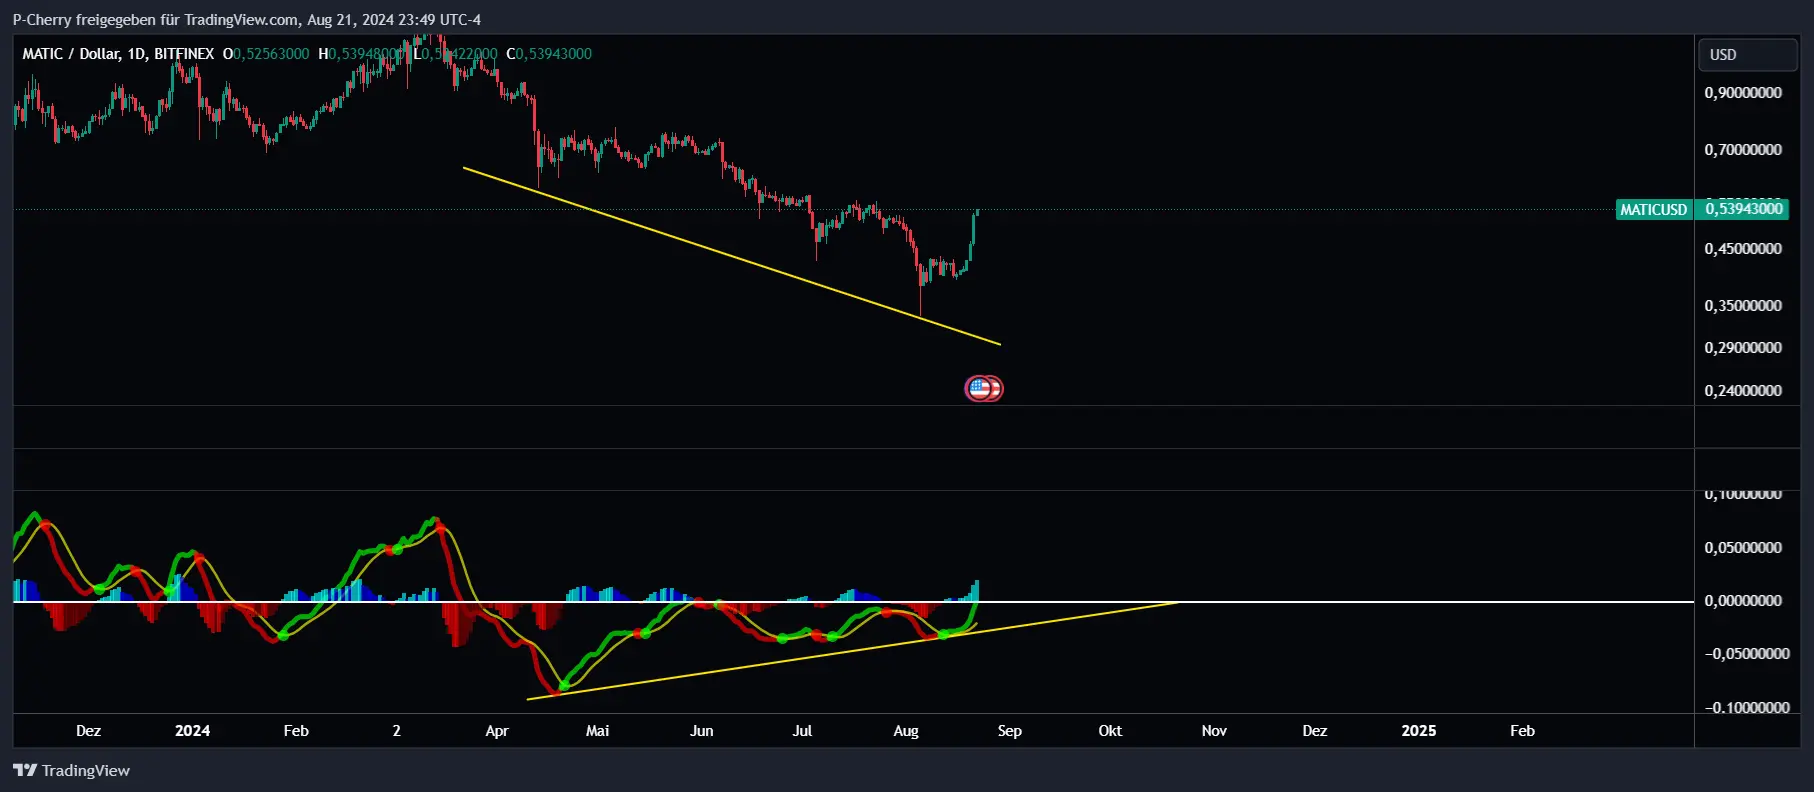Click the Okt label on time axis
Viewport: 1814px width, 792px height.
click(1110, 730)
